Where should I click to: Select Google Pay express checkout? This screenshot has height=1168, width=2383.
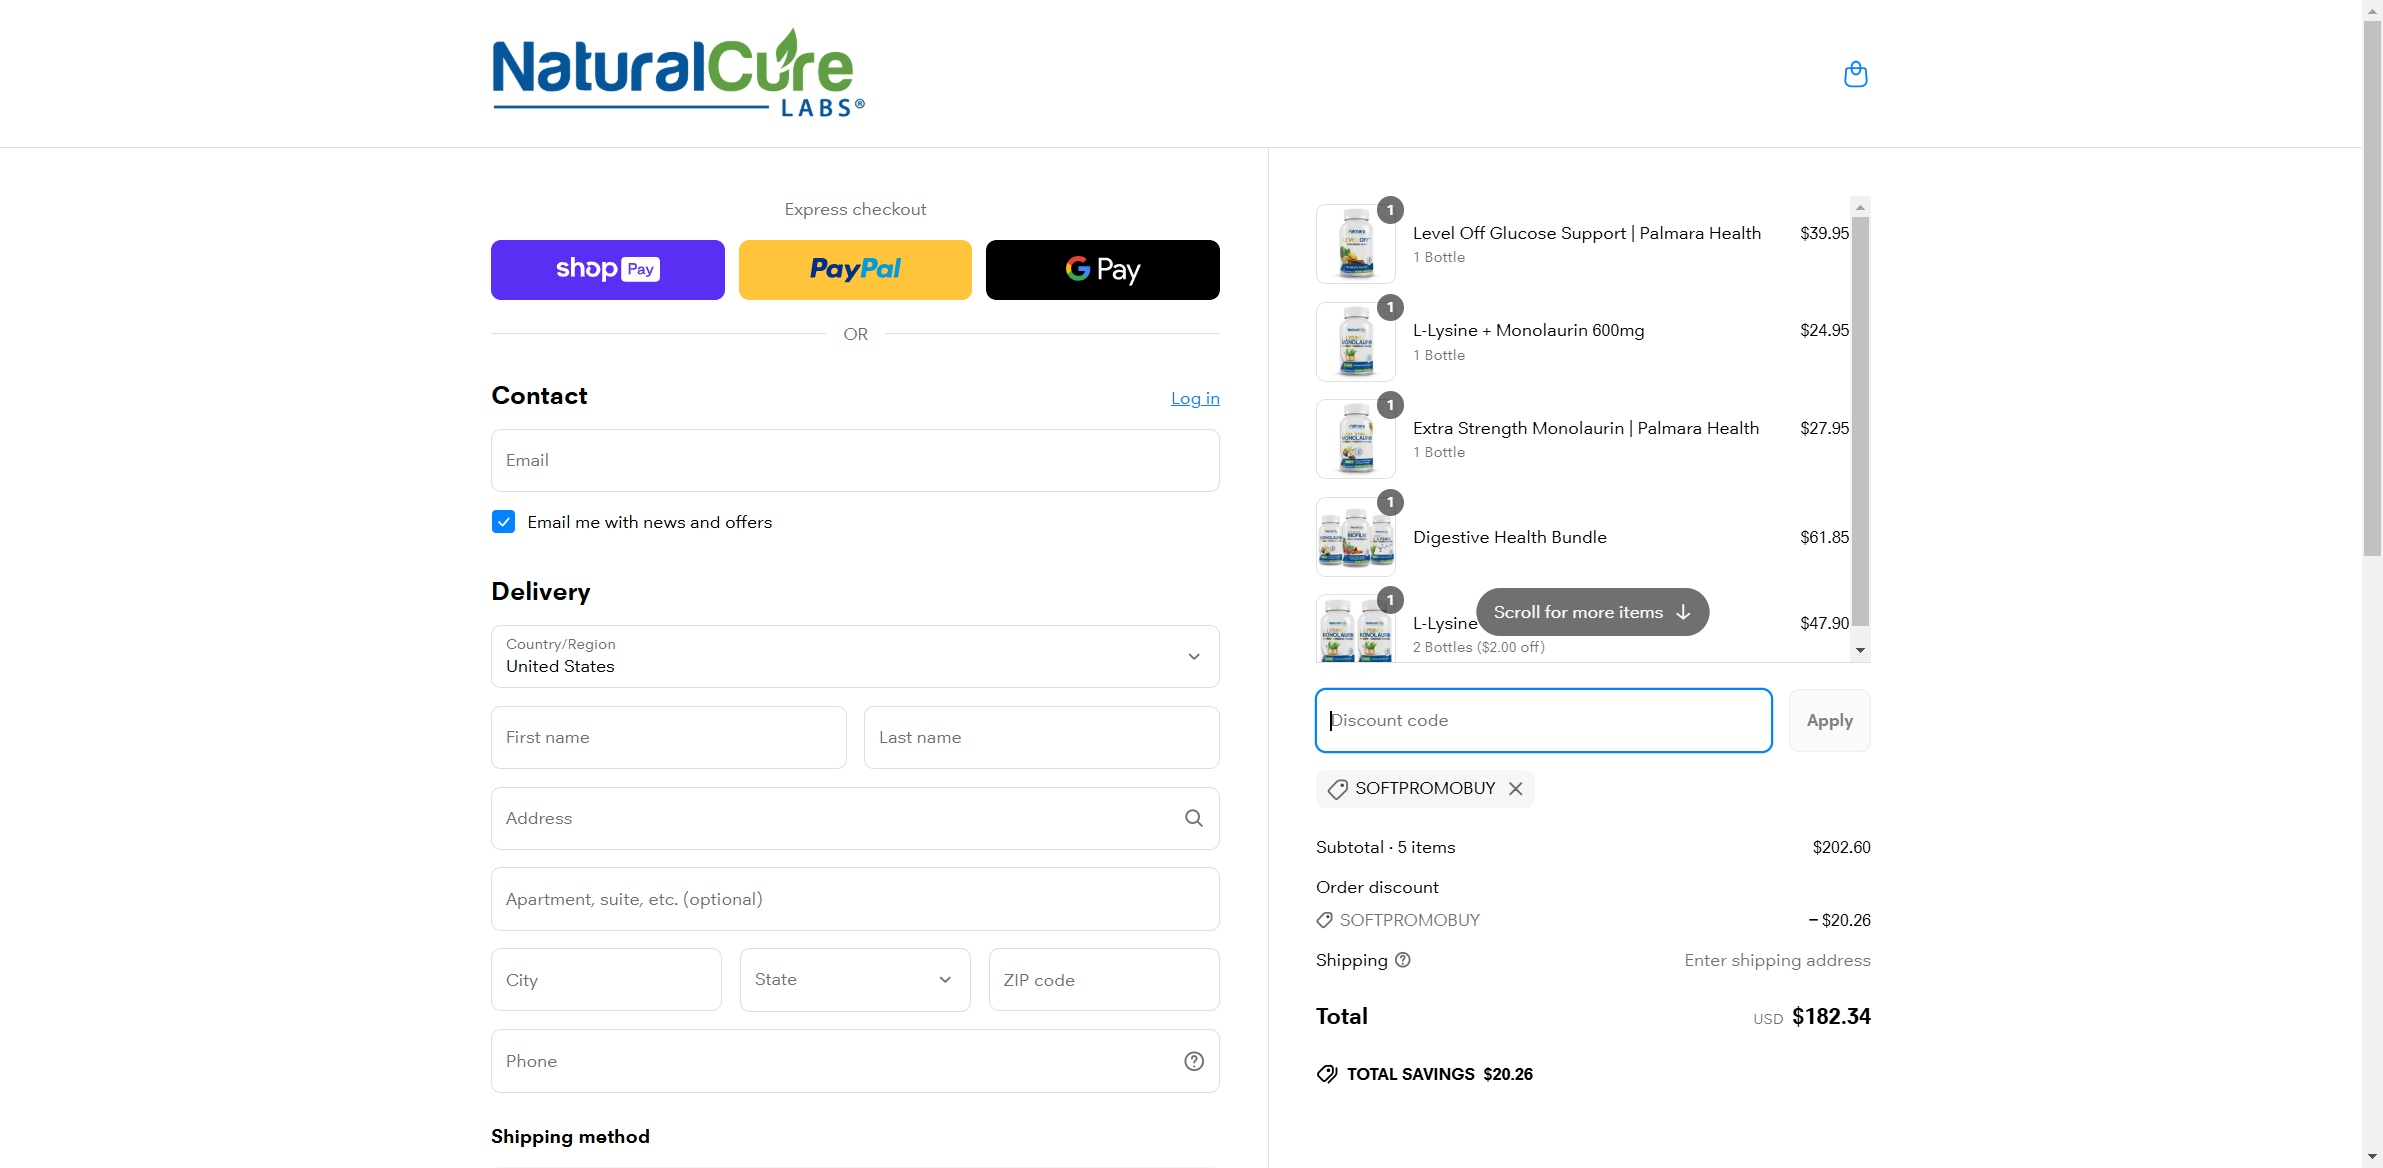coord(1103,270)
